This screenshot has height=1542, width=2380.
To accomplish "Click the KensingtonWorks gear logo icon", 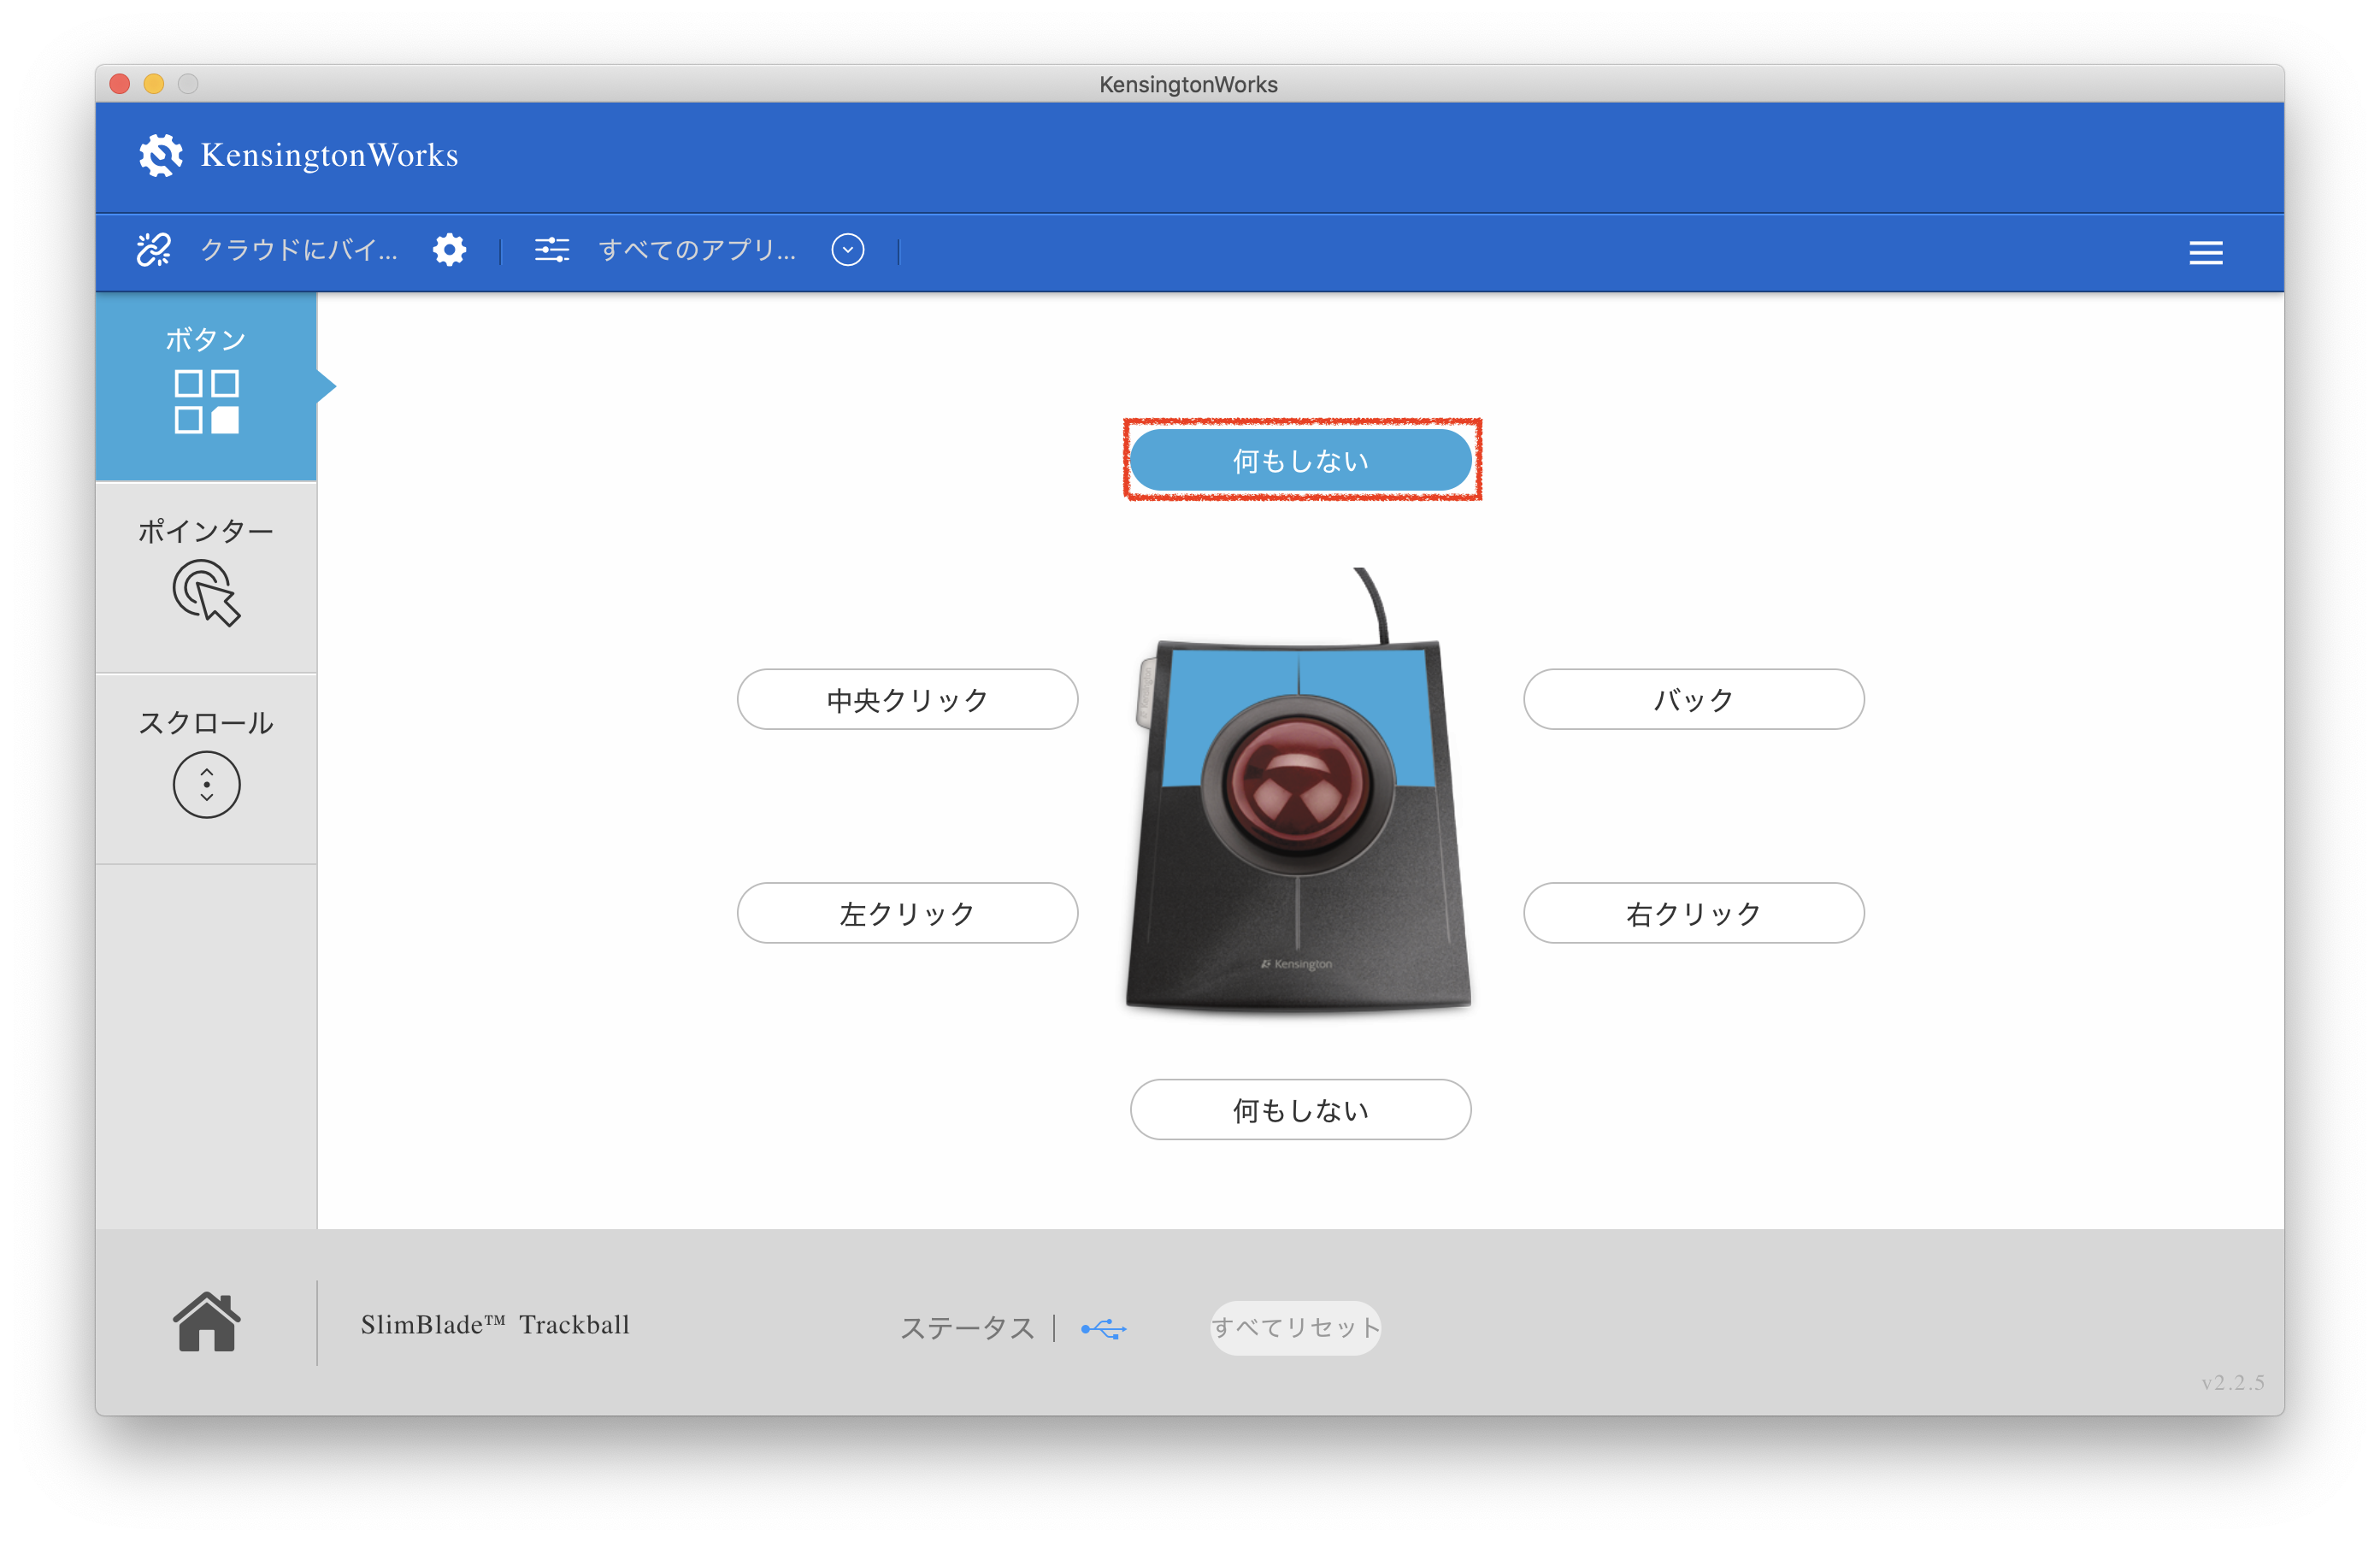I will tap(161, 155).
